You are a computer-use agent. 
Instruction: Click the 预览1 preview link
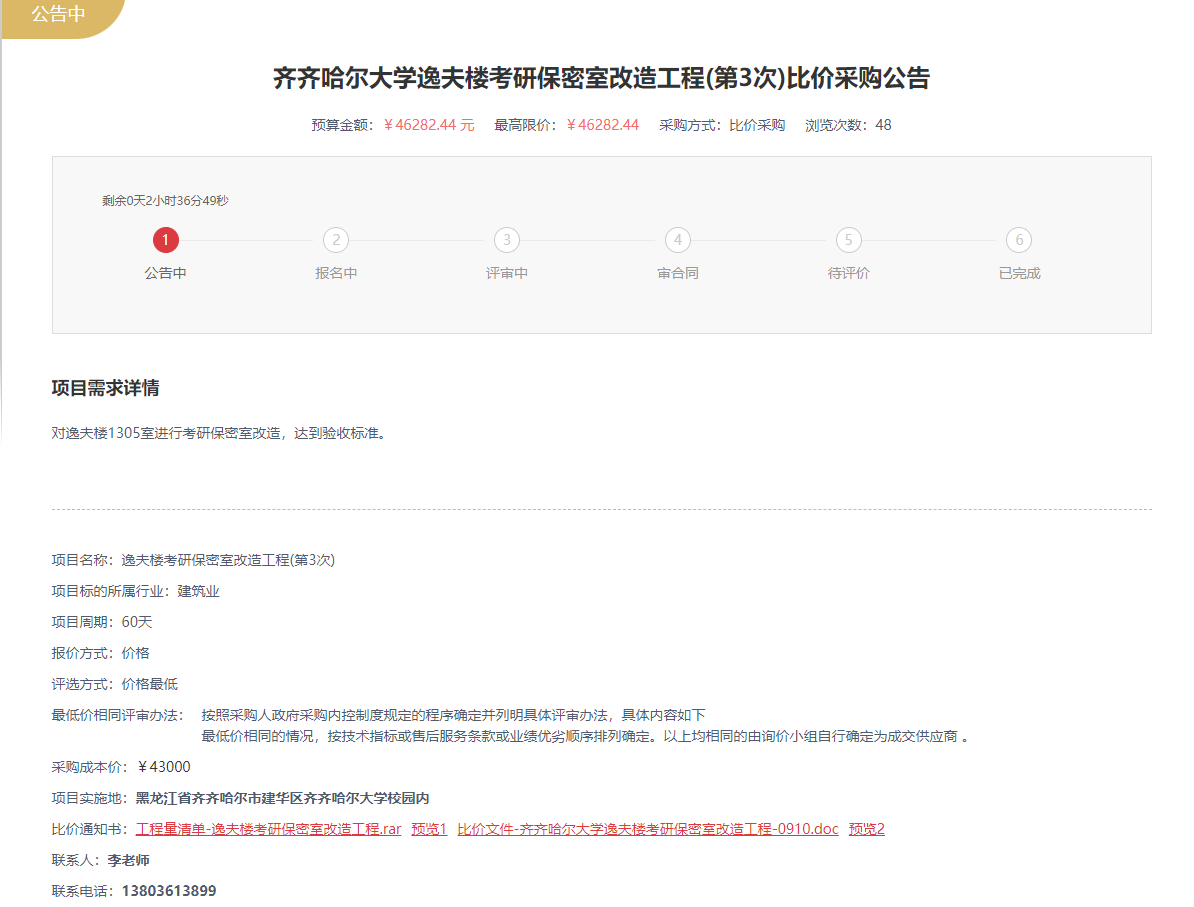[x=429, y=829]
